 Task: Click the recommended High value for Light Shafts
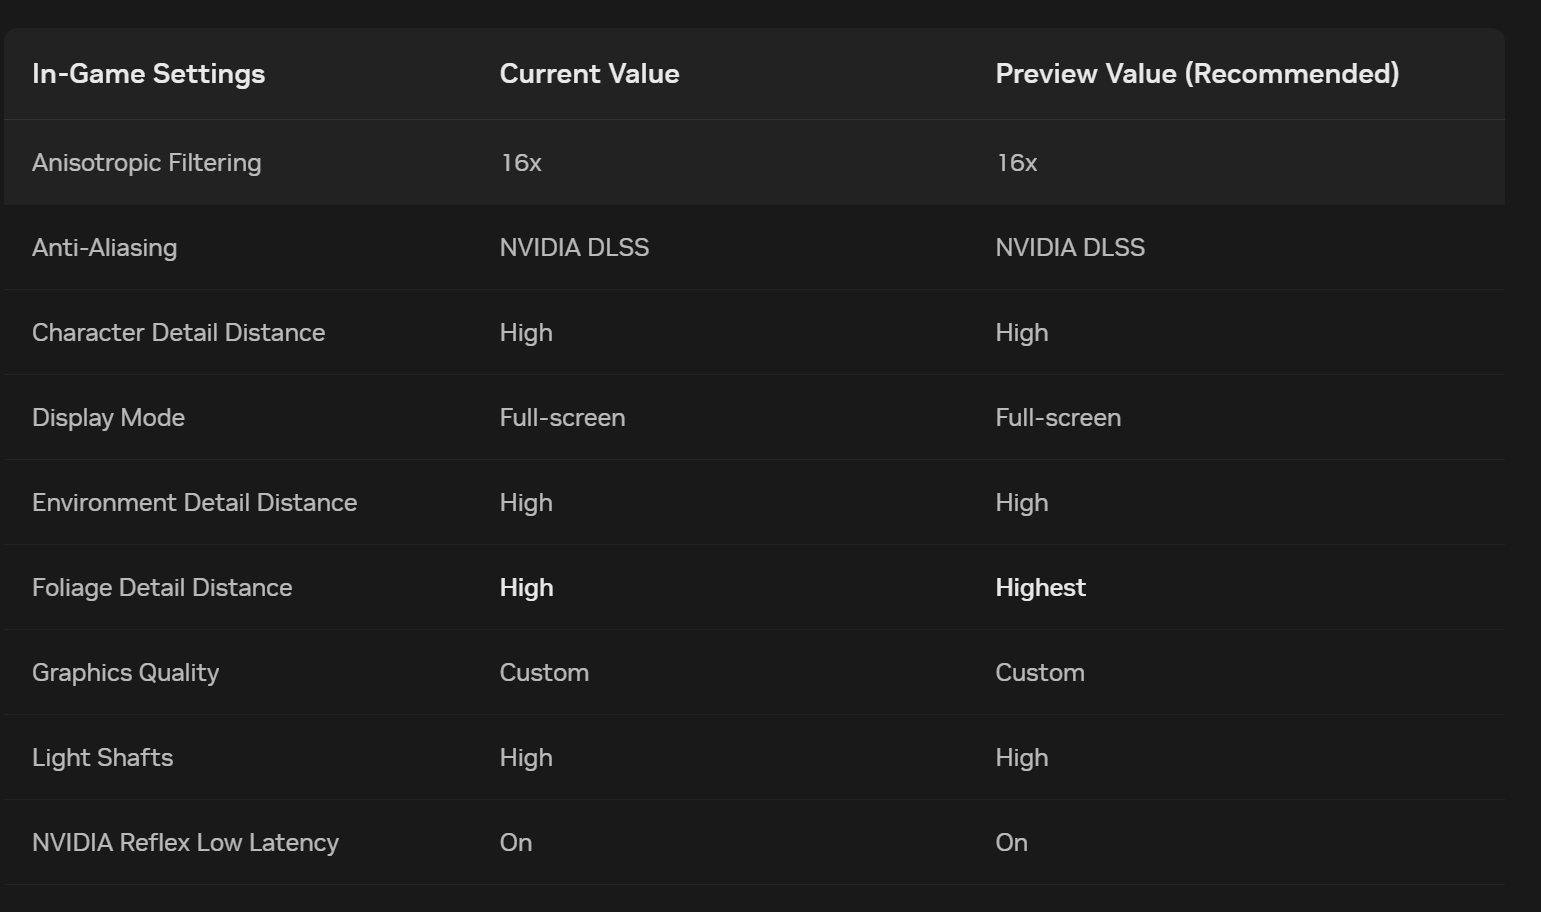[1021, 758]
